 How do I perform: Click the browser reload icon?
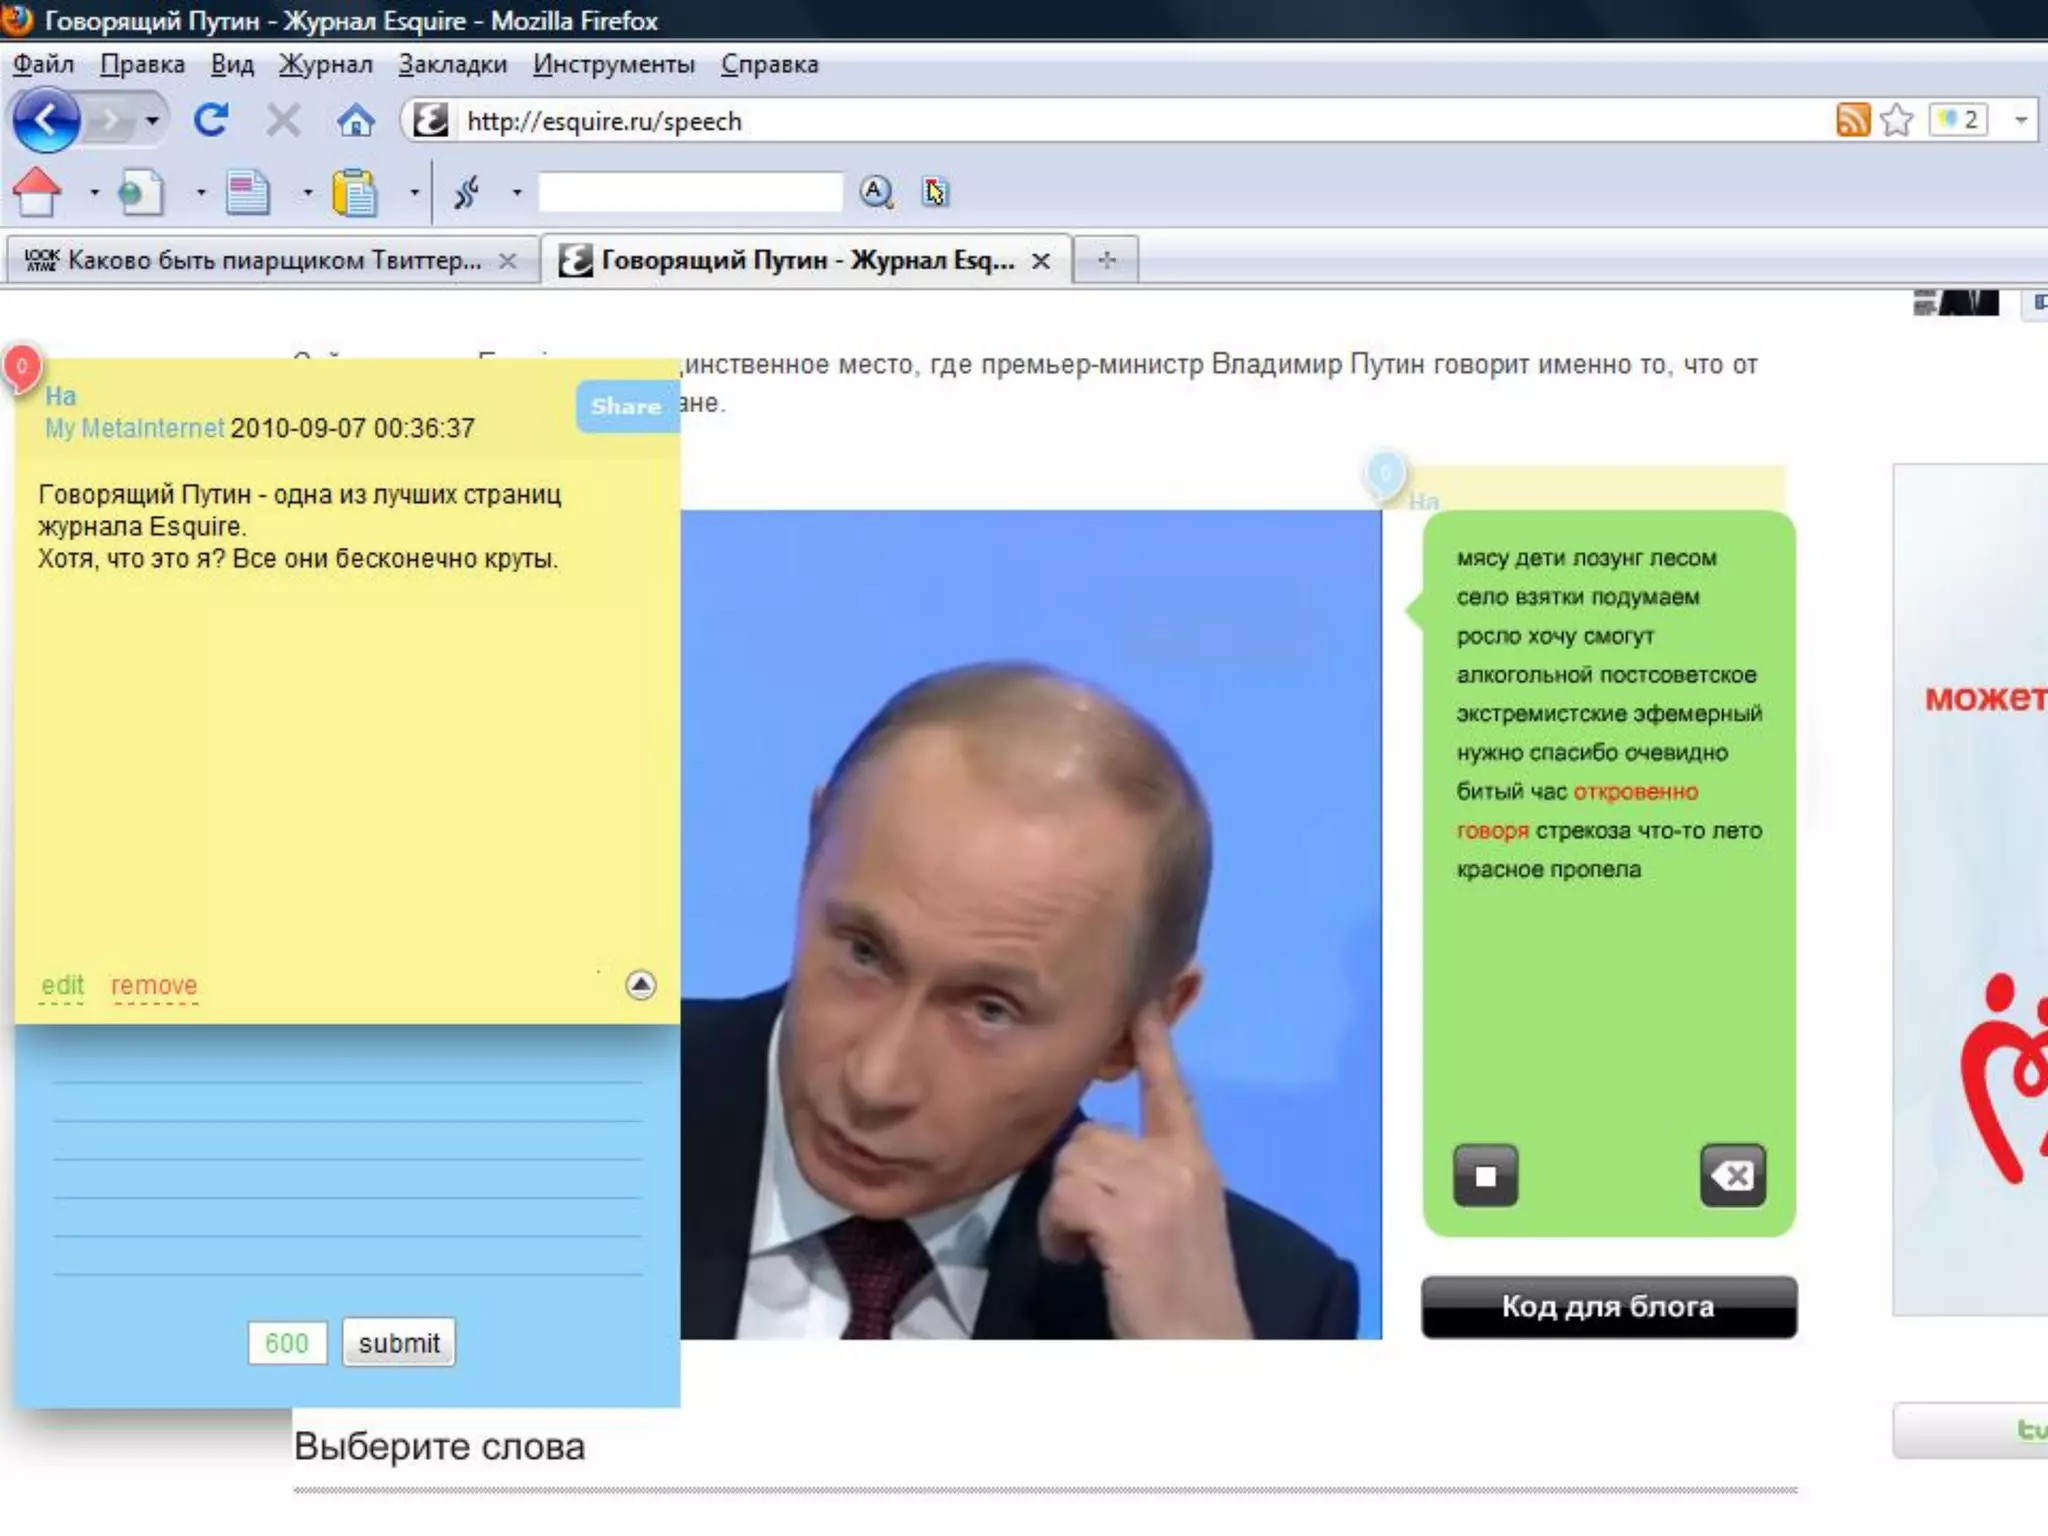(211, 121)
